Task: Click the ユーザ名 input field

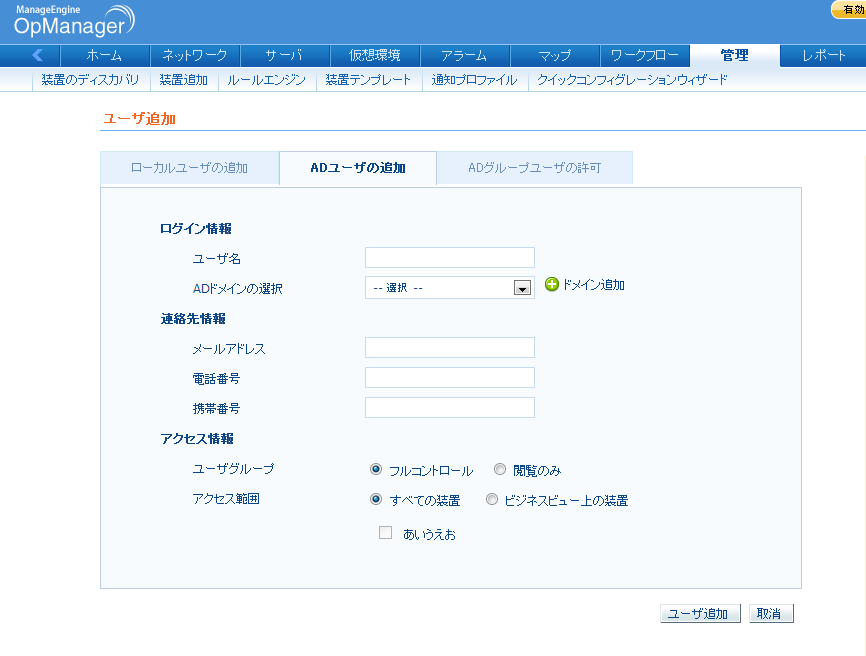Action: (449, 258)
